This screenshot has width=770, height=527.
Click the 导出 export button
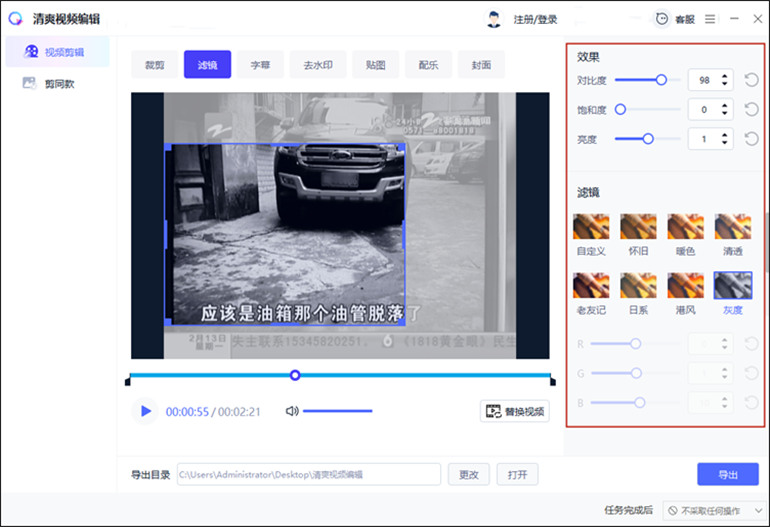[727, 474]
